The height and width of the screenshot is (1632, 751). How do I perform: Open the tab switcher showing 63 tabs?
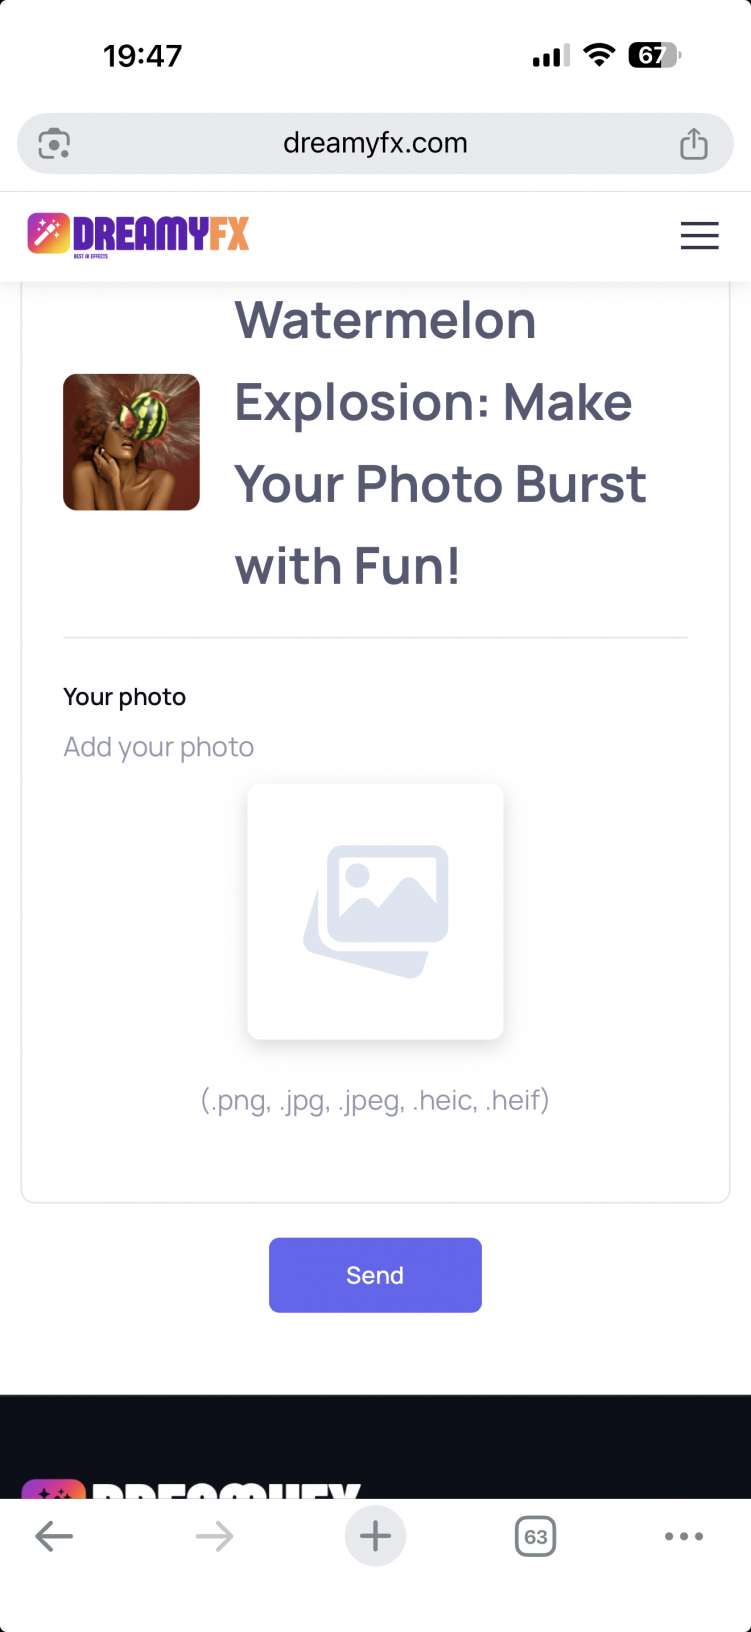[535, 1536]
